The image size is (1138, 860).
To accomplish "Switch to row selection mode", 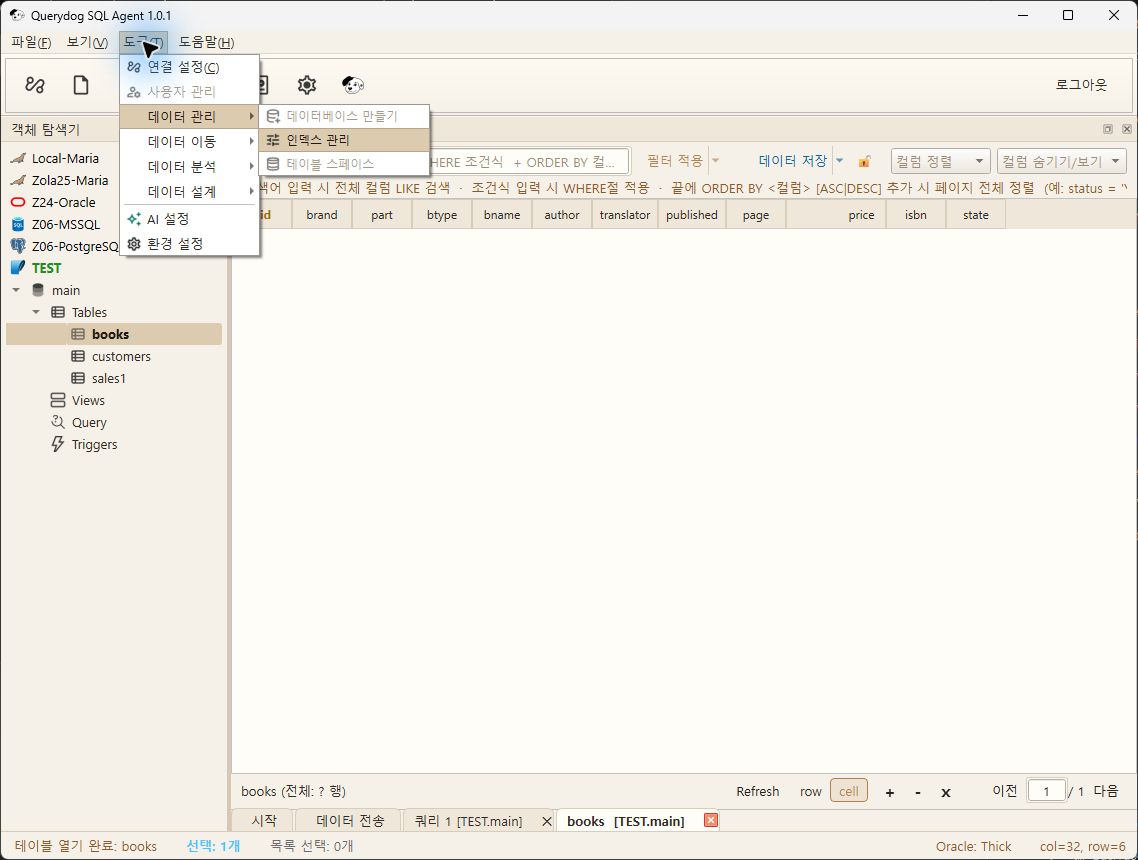I will coord(811,791).
